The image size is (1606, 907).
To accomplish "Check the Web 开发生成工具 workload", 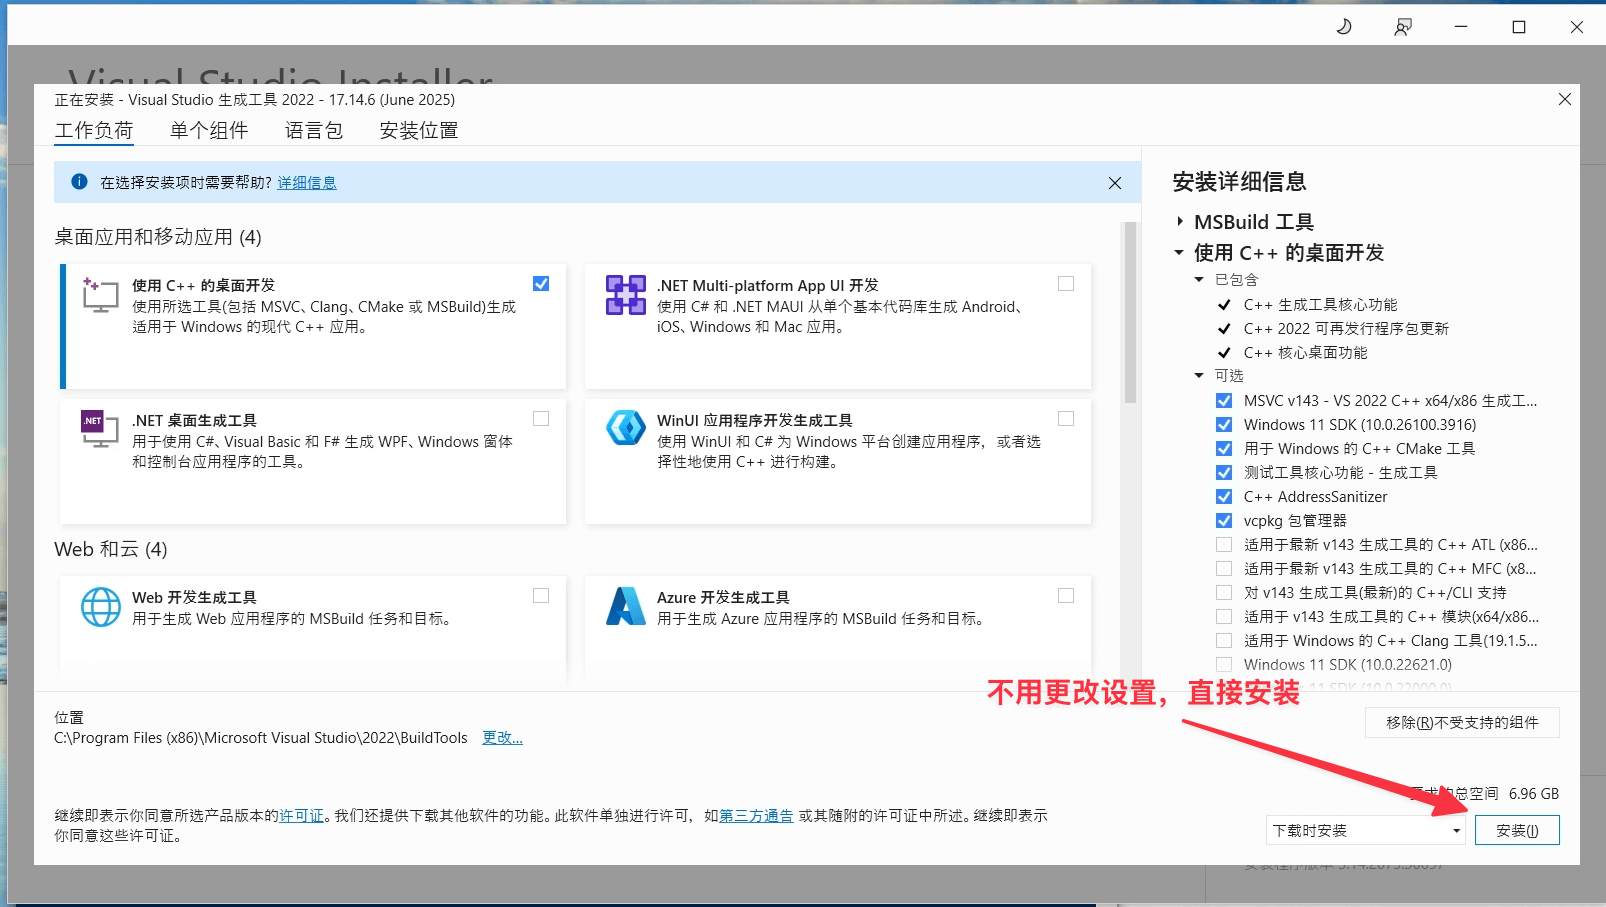I will pyautogui.click(x=541, y=596).
